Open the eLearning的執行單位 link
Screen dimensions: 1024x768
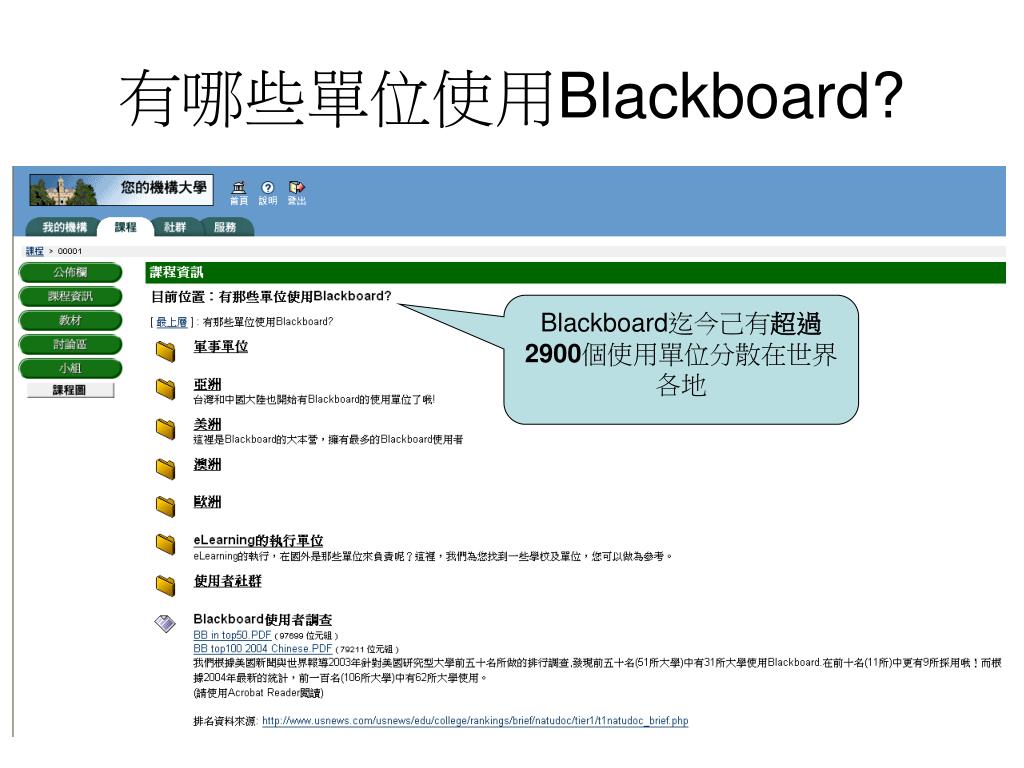[x=259, y=541]
